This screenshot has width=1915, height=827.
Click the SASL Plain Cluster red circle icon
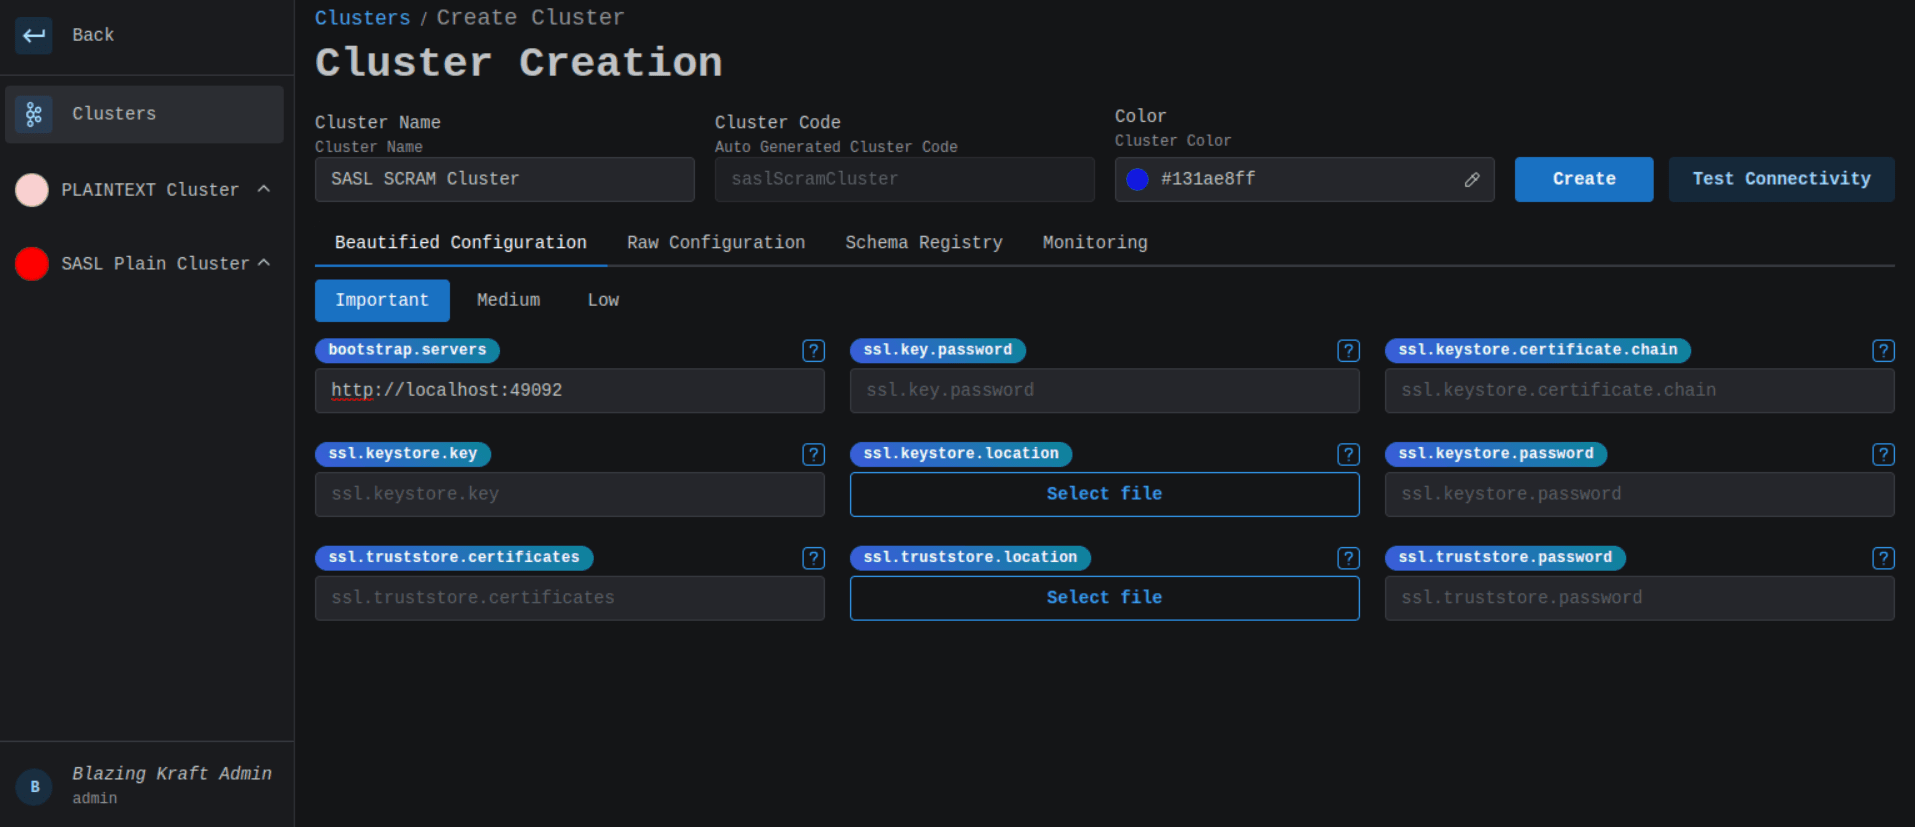(32, 264)
